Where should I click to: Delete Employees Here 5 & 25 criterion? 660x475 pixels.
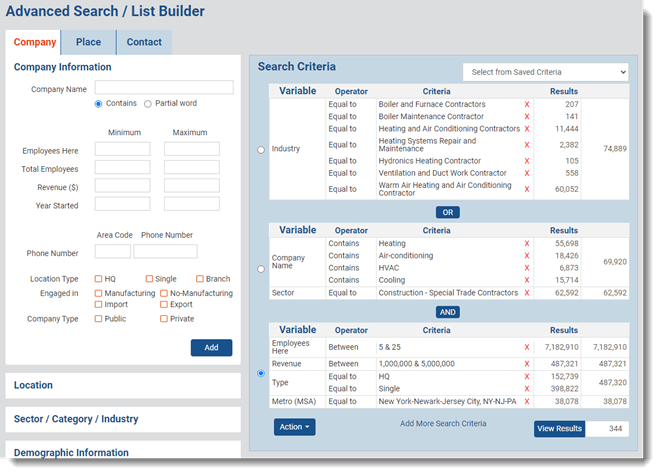click(x=527, y=347)
